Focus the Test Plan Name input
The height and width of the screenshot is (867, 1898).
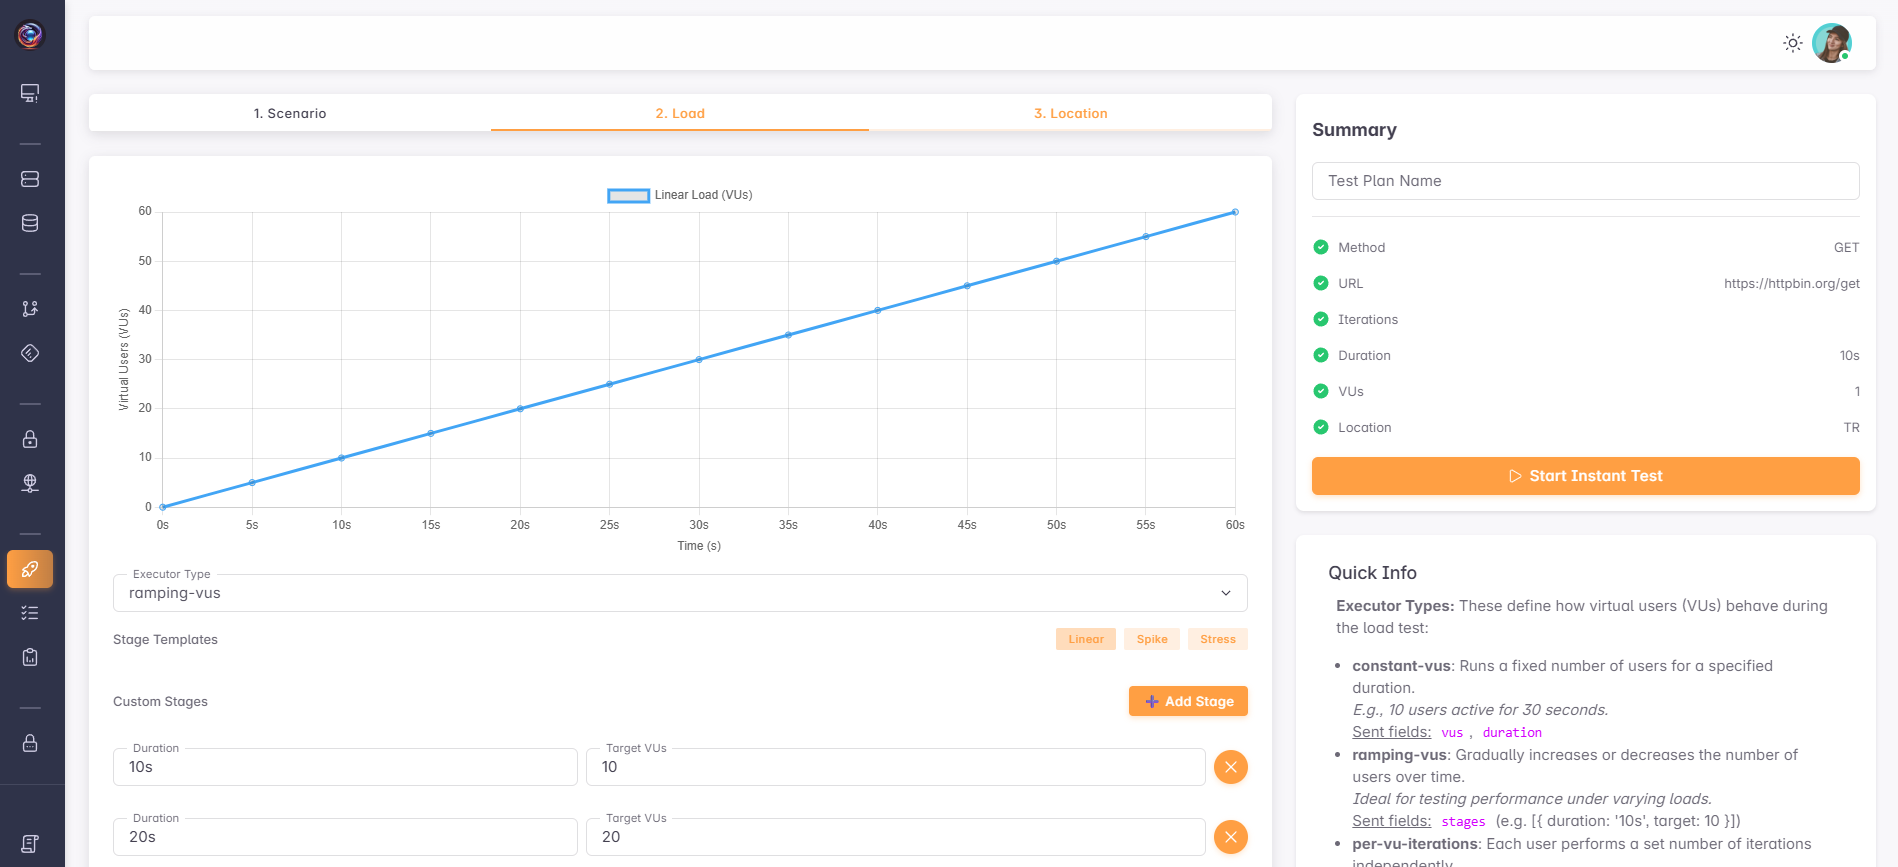pos(1586,181)
